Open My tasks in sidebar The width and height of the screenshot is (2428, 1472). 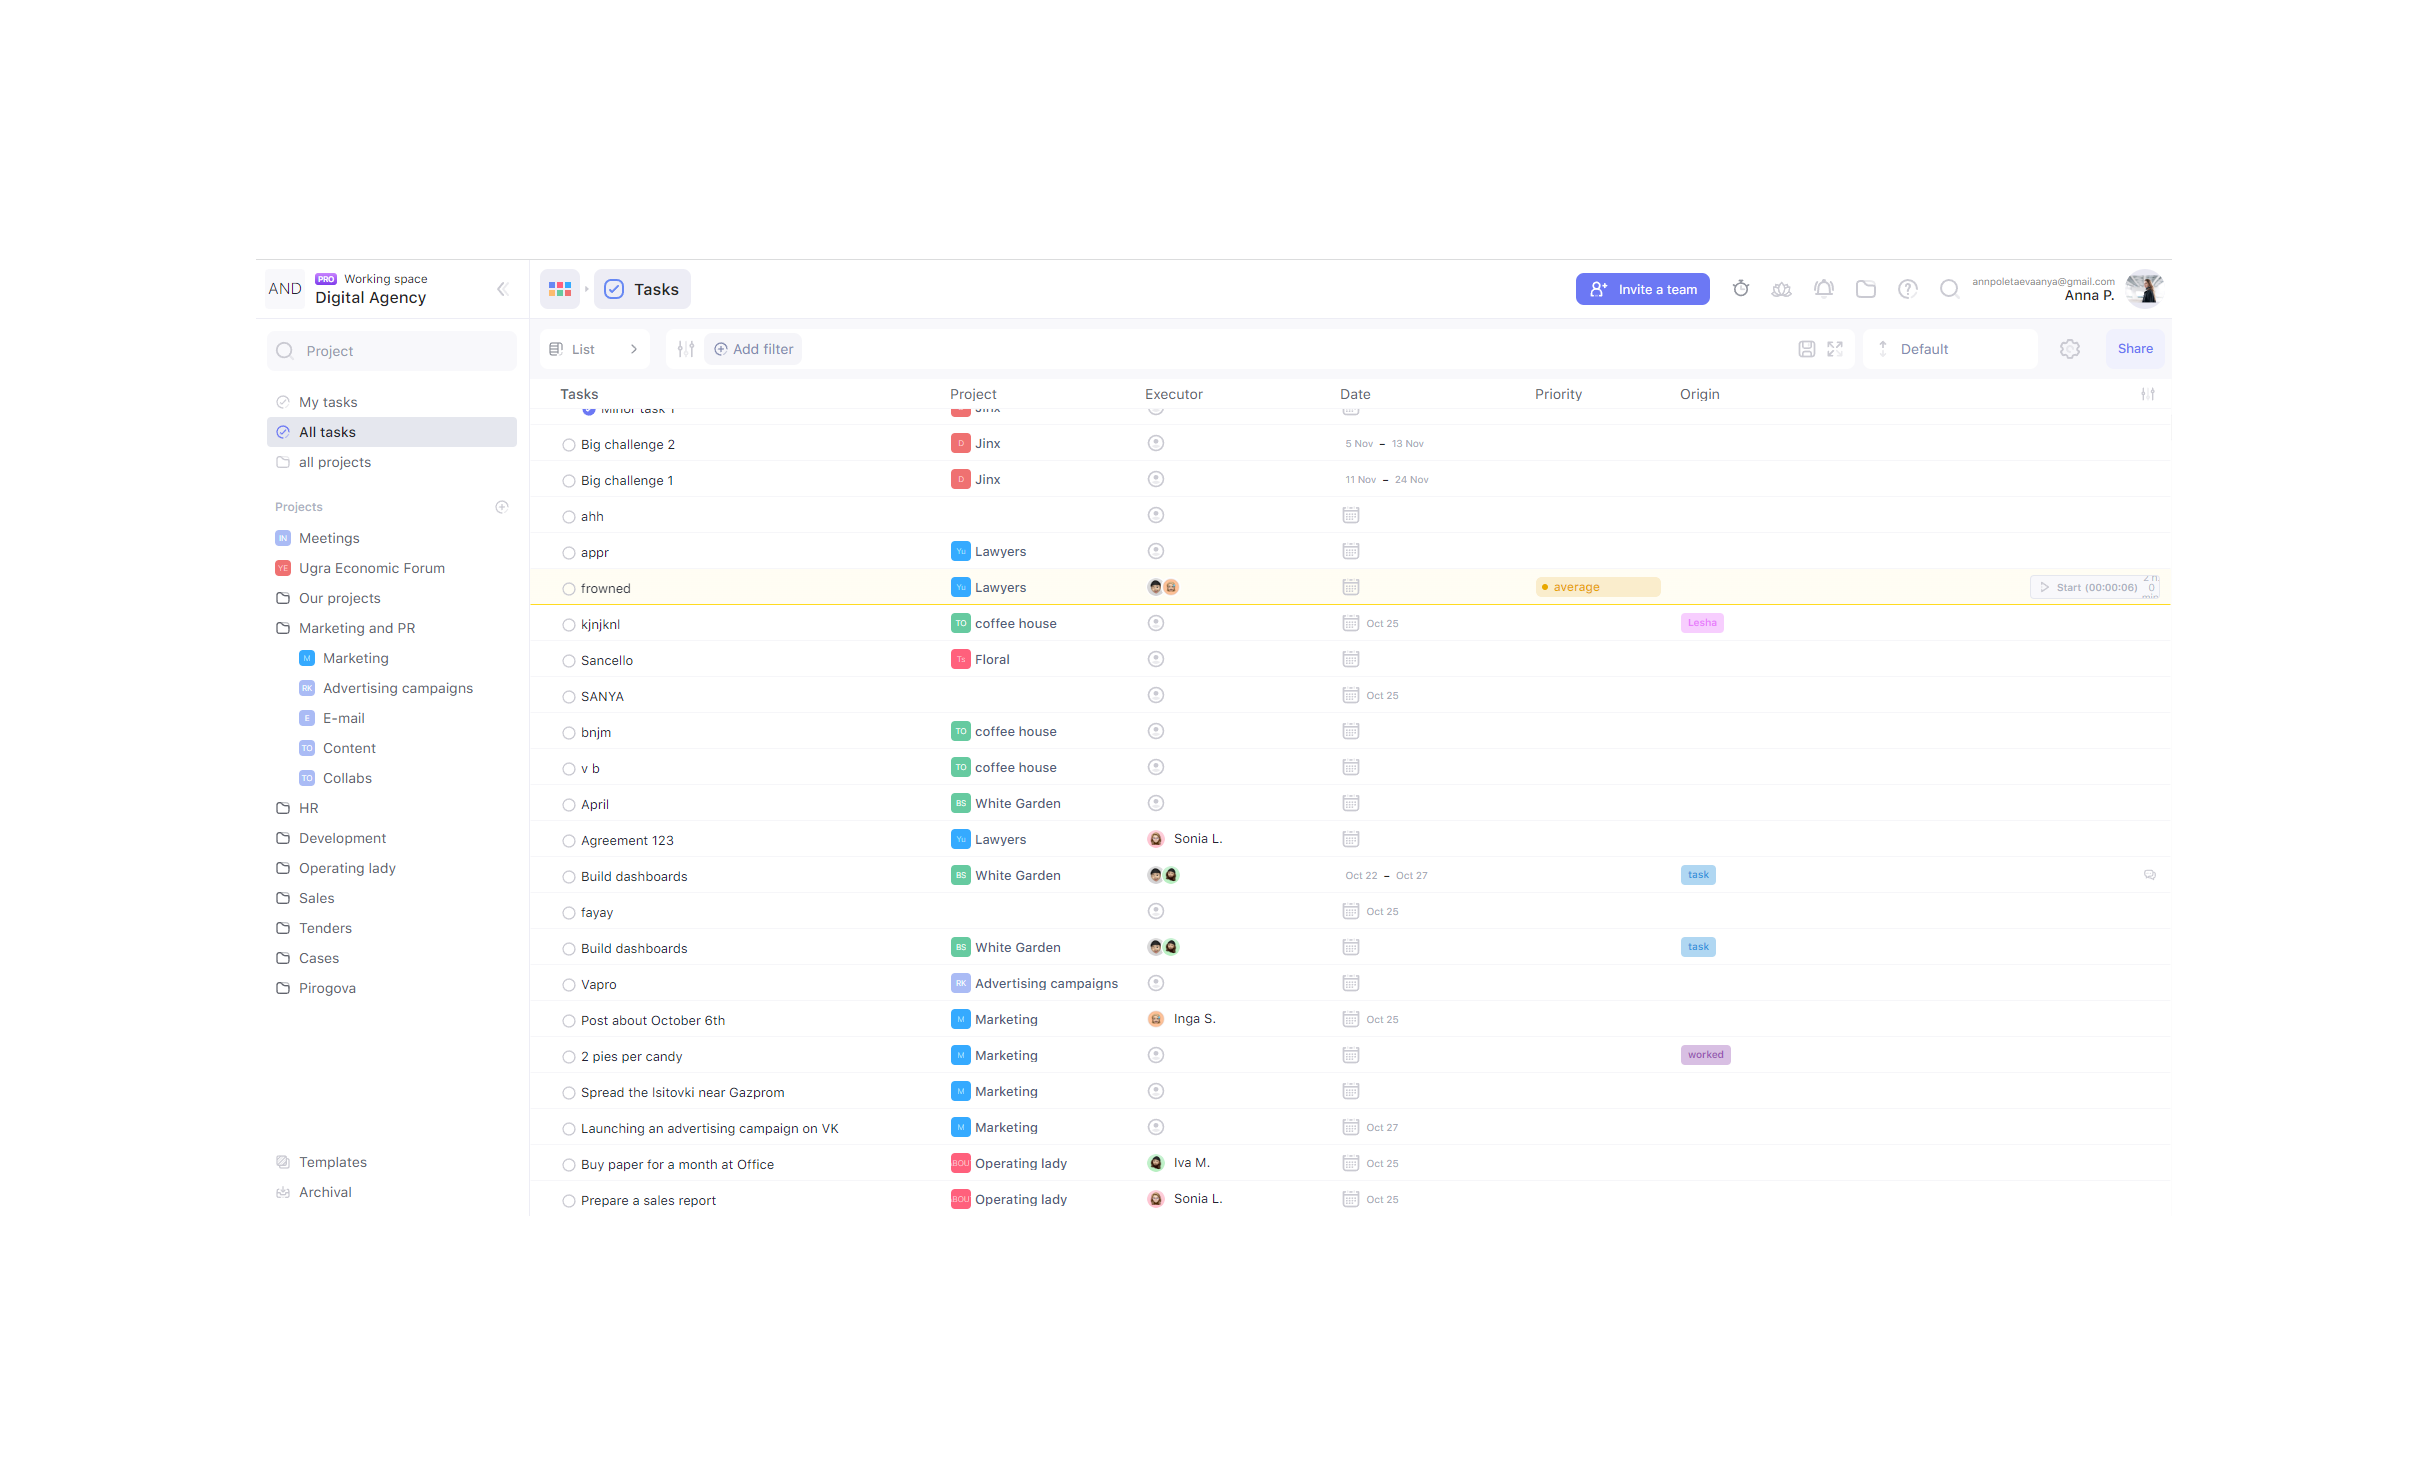[328, 402]
